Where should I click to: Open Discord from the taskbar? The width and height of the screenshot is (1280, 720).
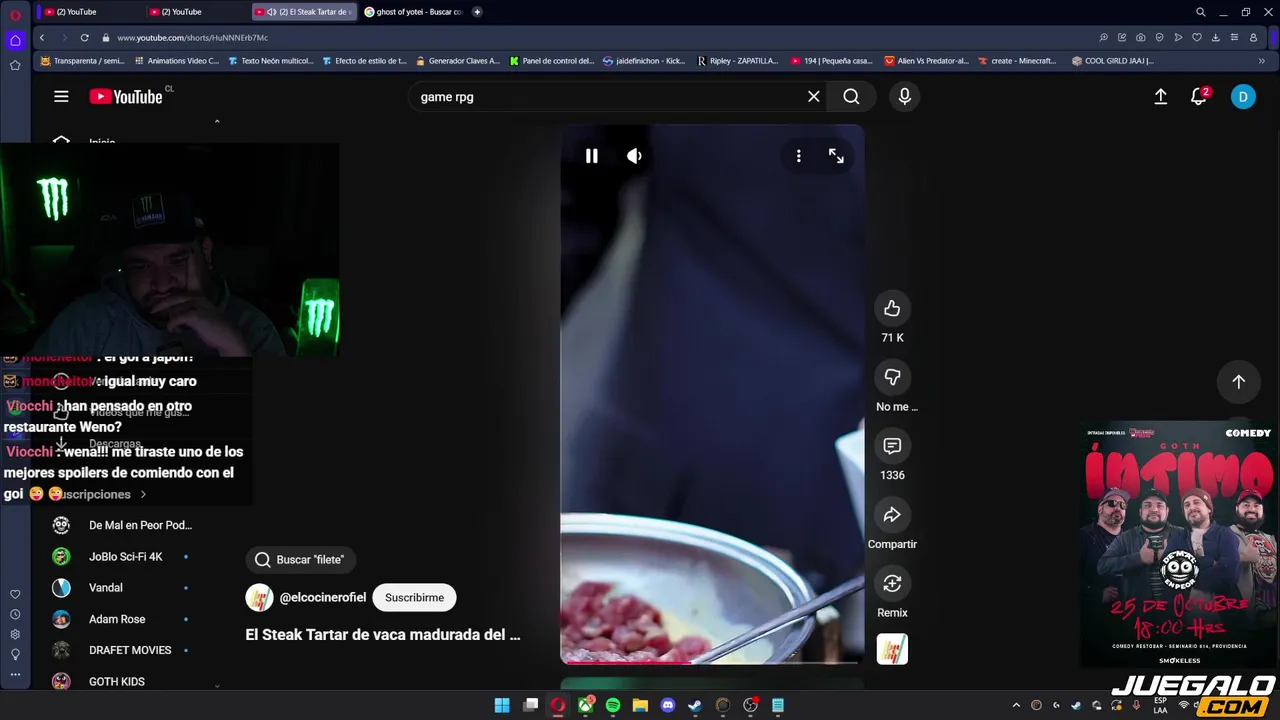668,705
